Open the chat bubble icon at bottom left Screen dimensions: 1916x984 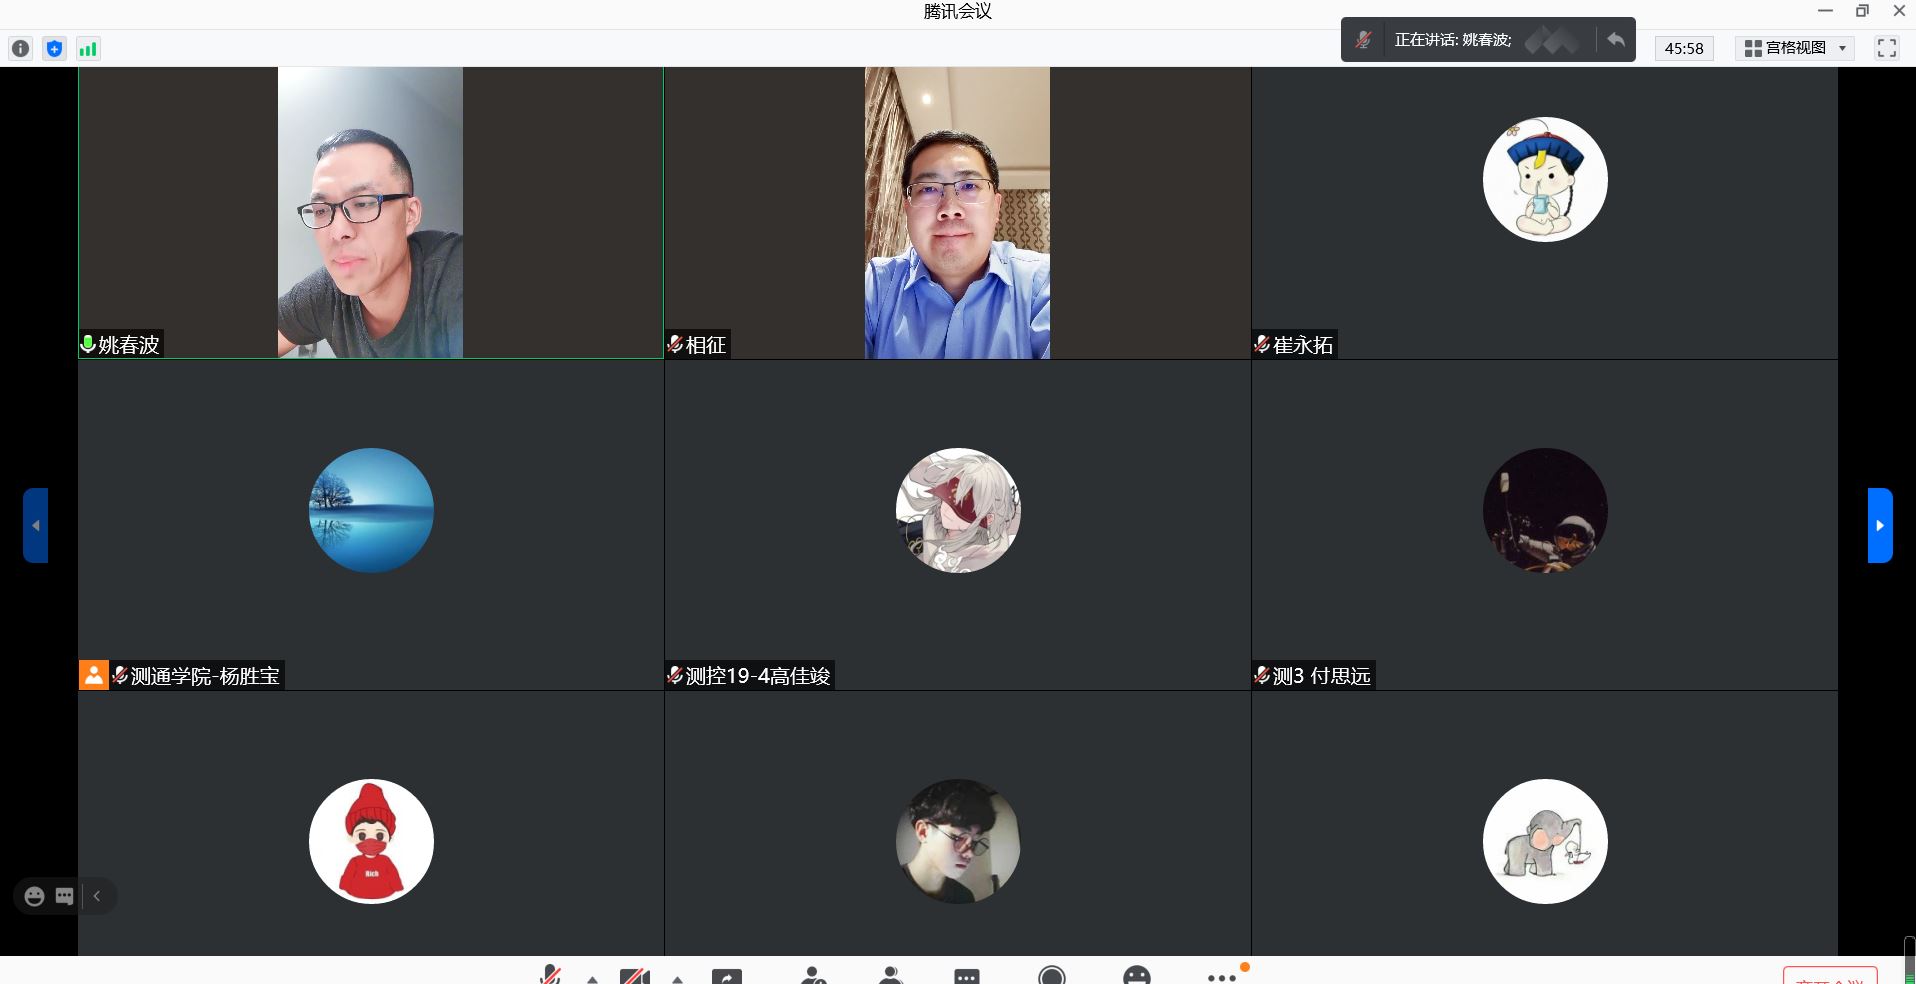click(x=65, y=896)
